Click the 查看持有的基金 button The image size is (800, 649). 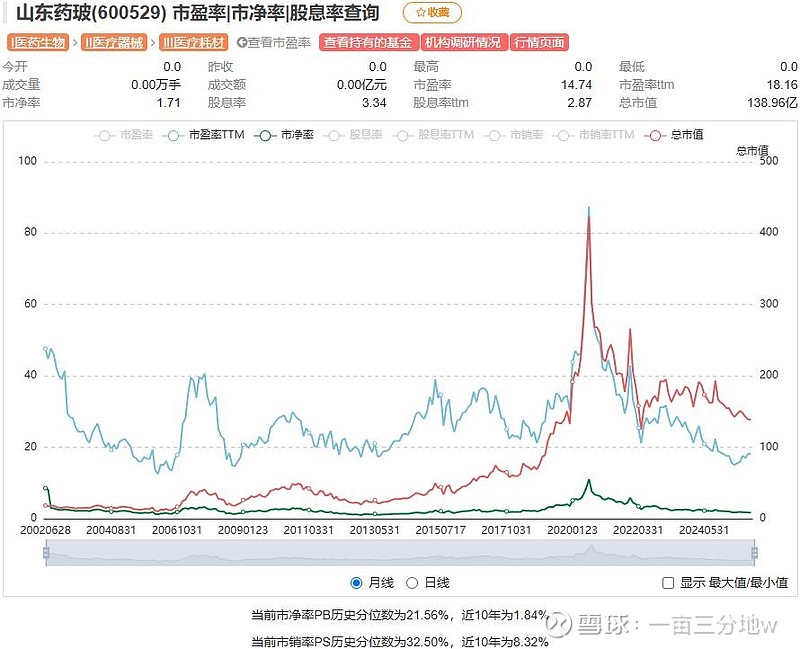[x=368, y=42]
